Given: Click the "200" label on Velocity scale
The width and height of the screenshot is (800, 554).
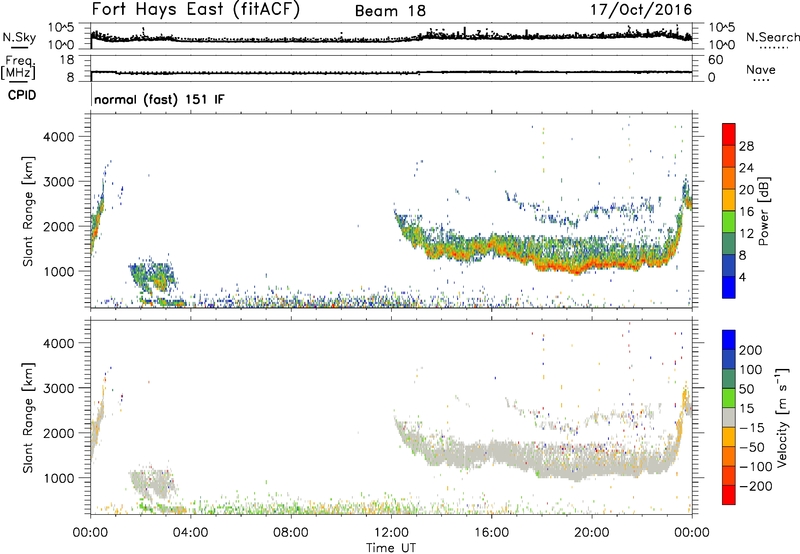Looking at the screenshot, I should (751, 350).
